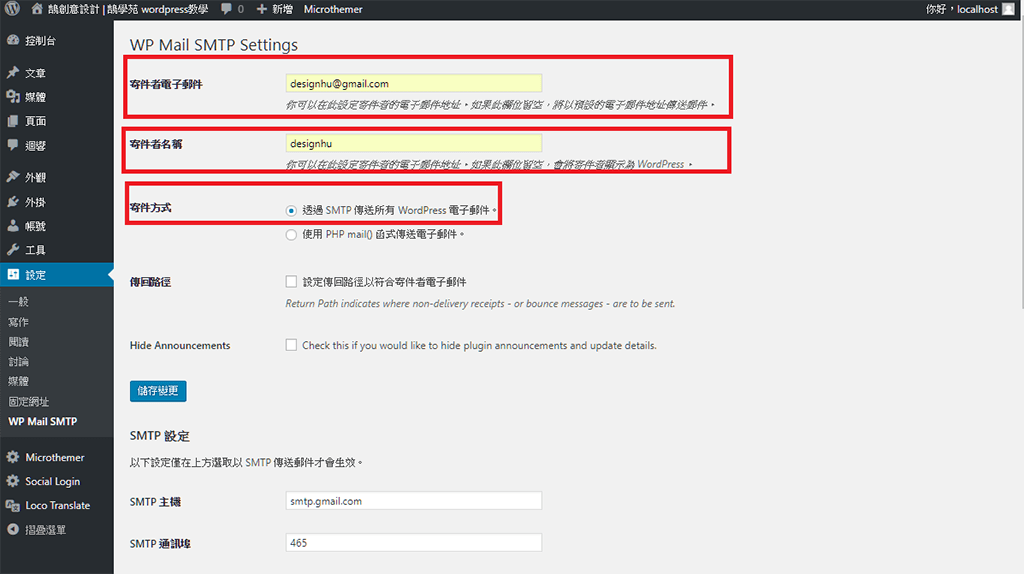Open the 工具 menu item
Image resolution: width=1024 pixels, height=574 pixels.
pos(57,250)
